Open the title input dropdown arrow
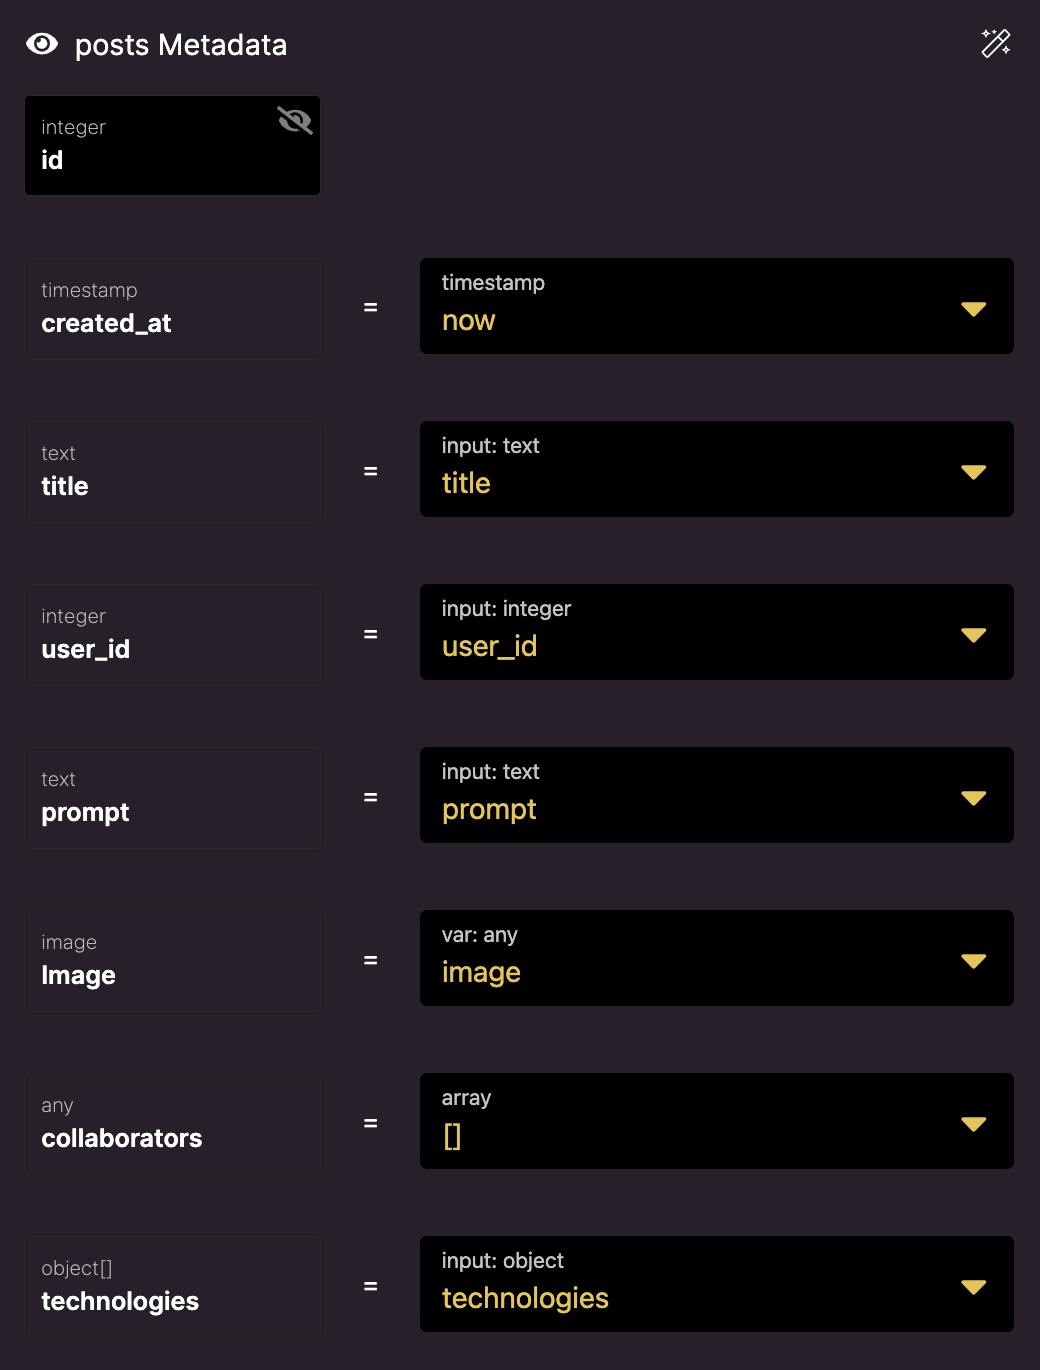The image size is (1040, 1370). (974, 472)
